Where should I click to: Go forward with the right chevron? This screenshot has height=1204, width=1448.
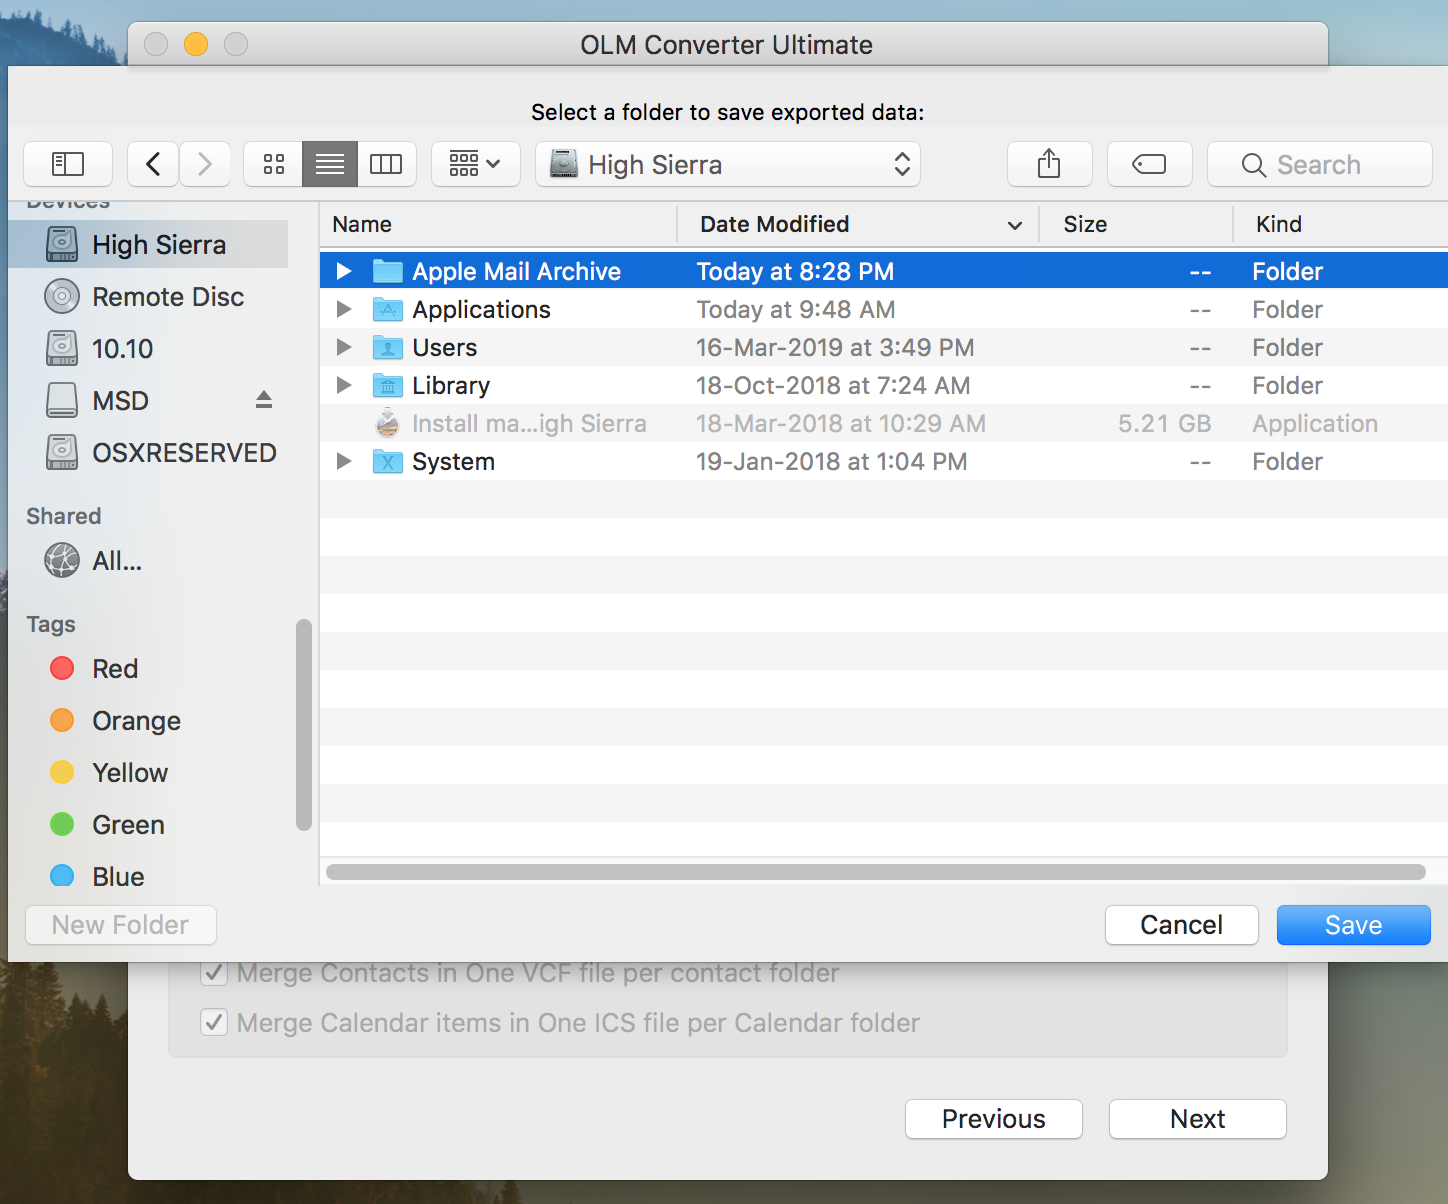(x=205, y=164)
